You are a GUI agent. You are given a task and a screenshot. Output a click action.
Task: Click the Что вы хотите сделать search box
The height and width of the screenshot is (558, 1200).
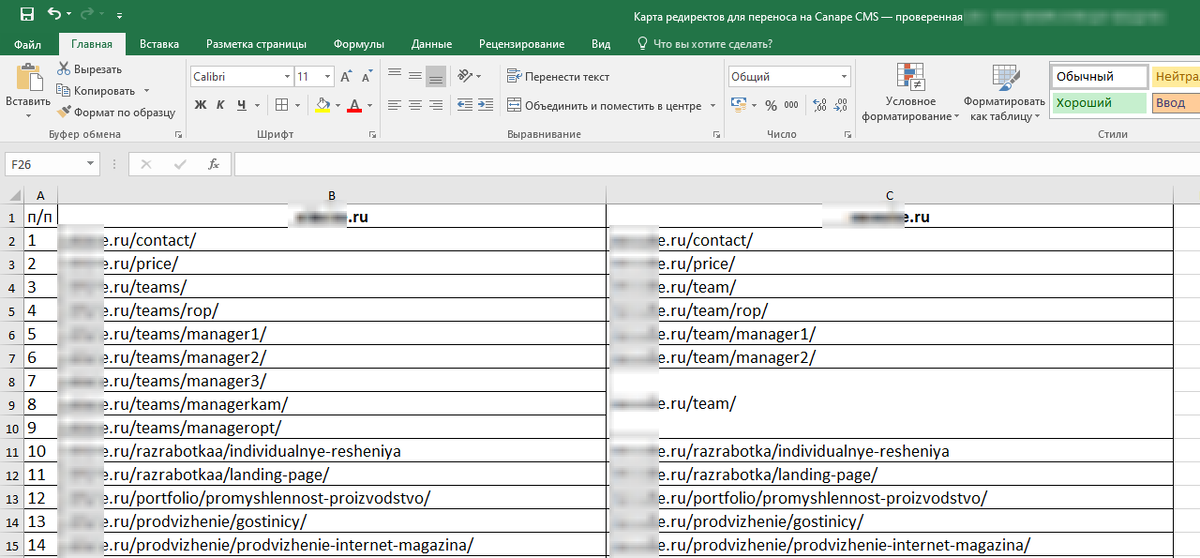[705, 44]
